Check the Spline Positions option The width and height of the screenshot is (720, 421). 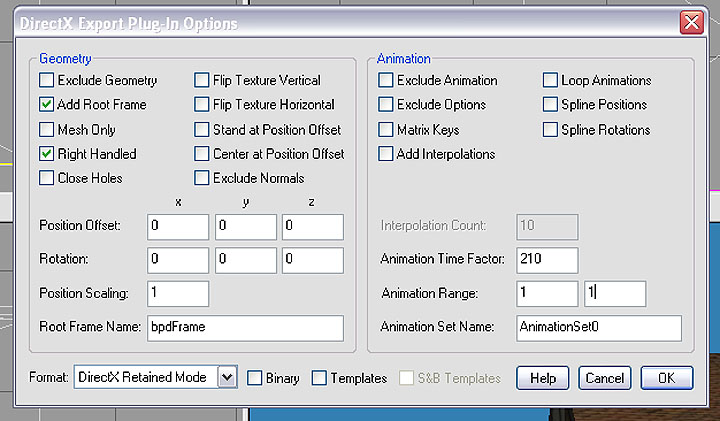coord(550,105)
